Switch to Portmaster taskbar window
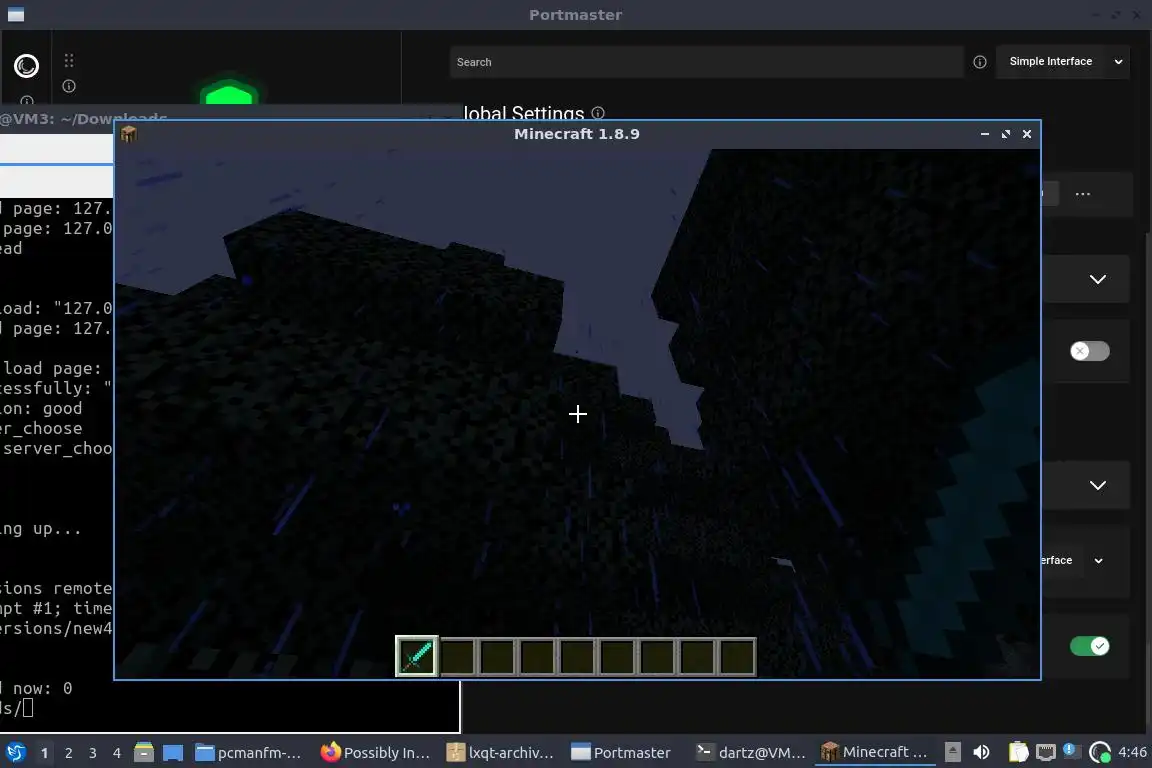The height and width of the screenshot is (768, 1152). tap(622, 753)
